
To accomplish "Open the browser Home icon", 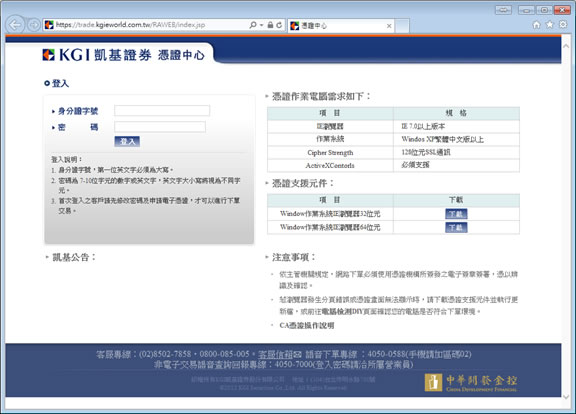I will point(536,25).
